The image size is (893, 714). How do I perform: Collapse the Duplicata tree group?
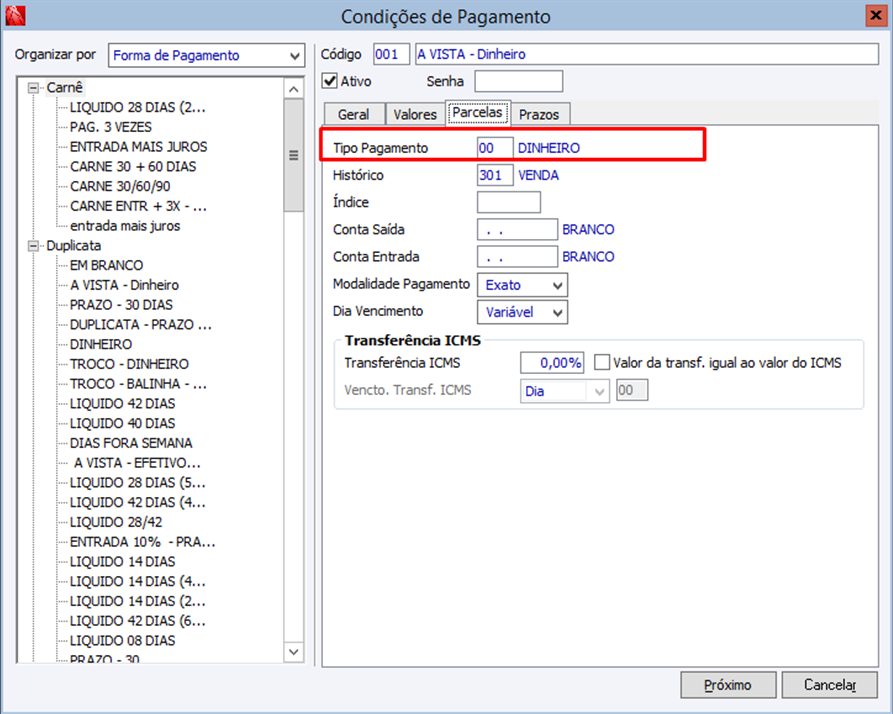coord(34,246)
